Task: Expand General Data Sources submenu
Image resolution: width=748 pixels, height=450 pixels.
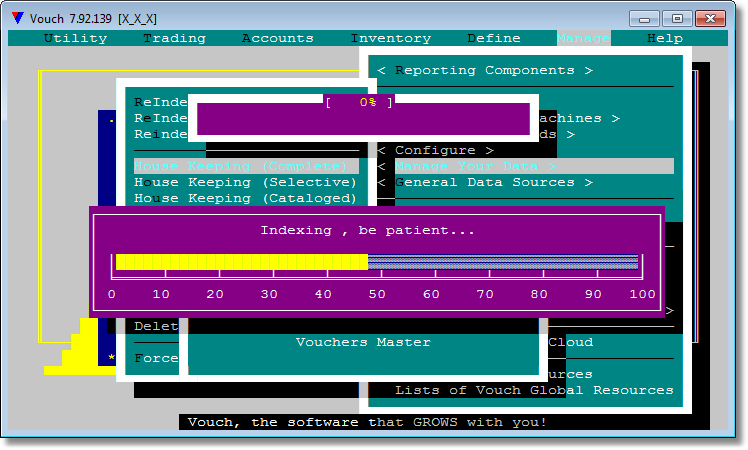Action: coord(485,182)
